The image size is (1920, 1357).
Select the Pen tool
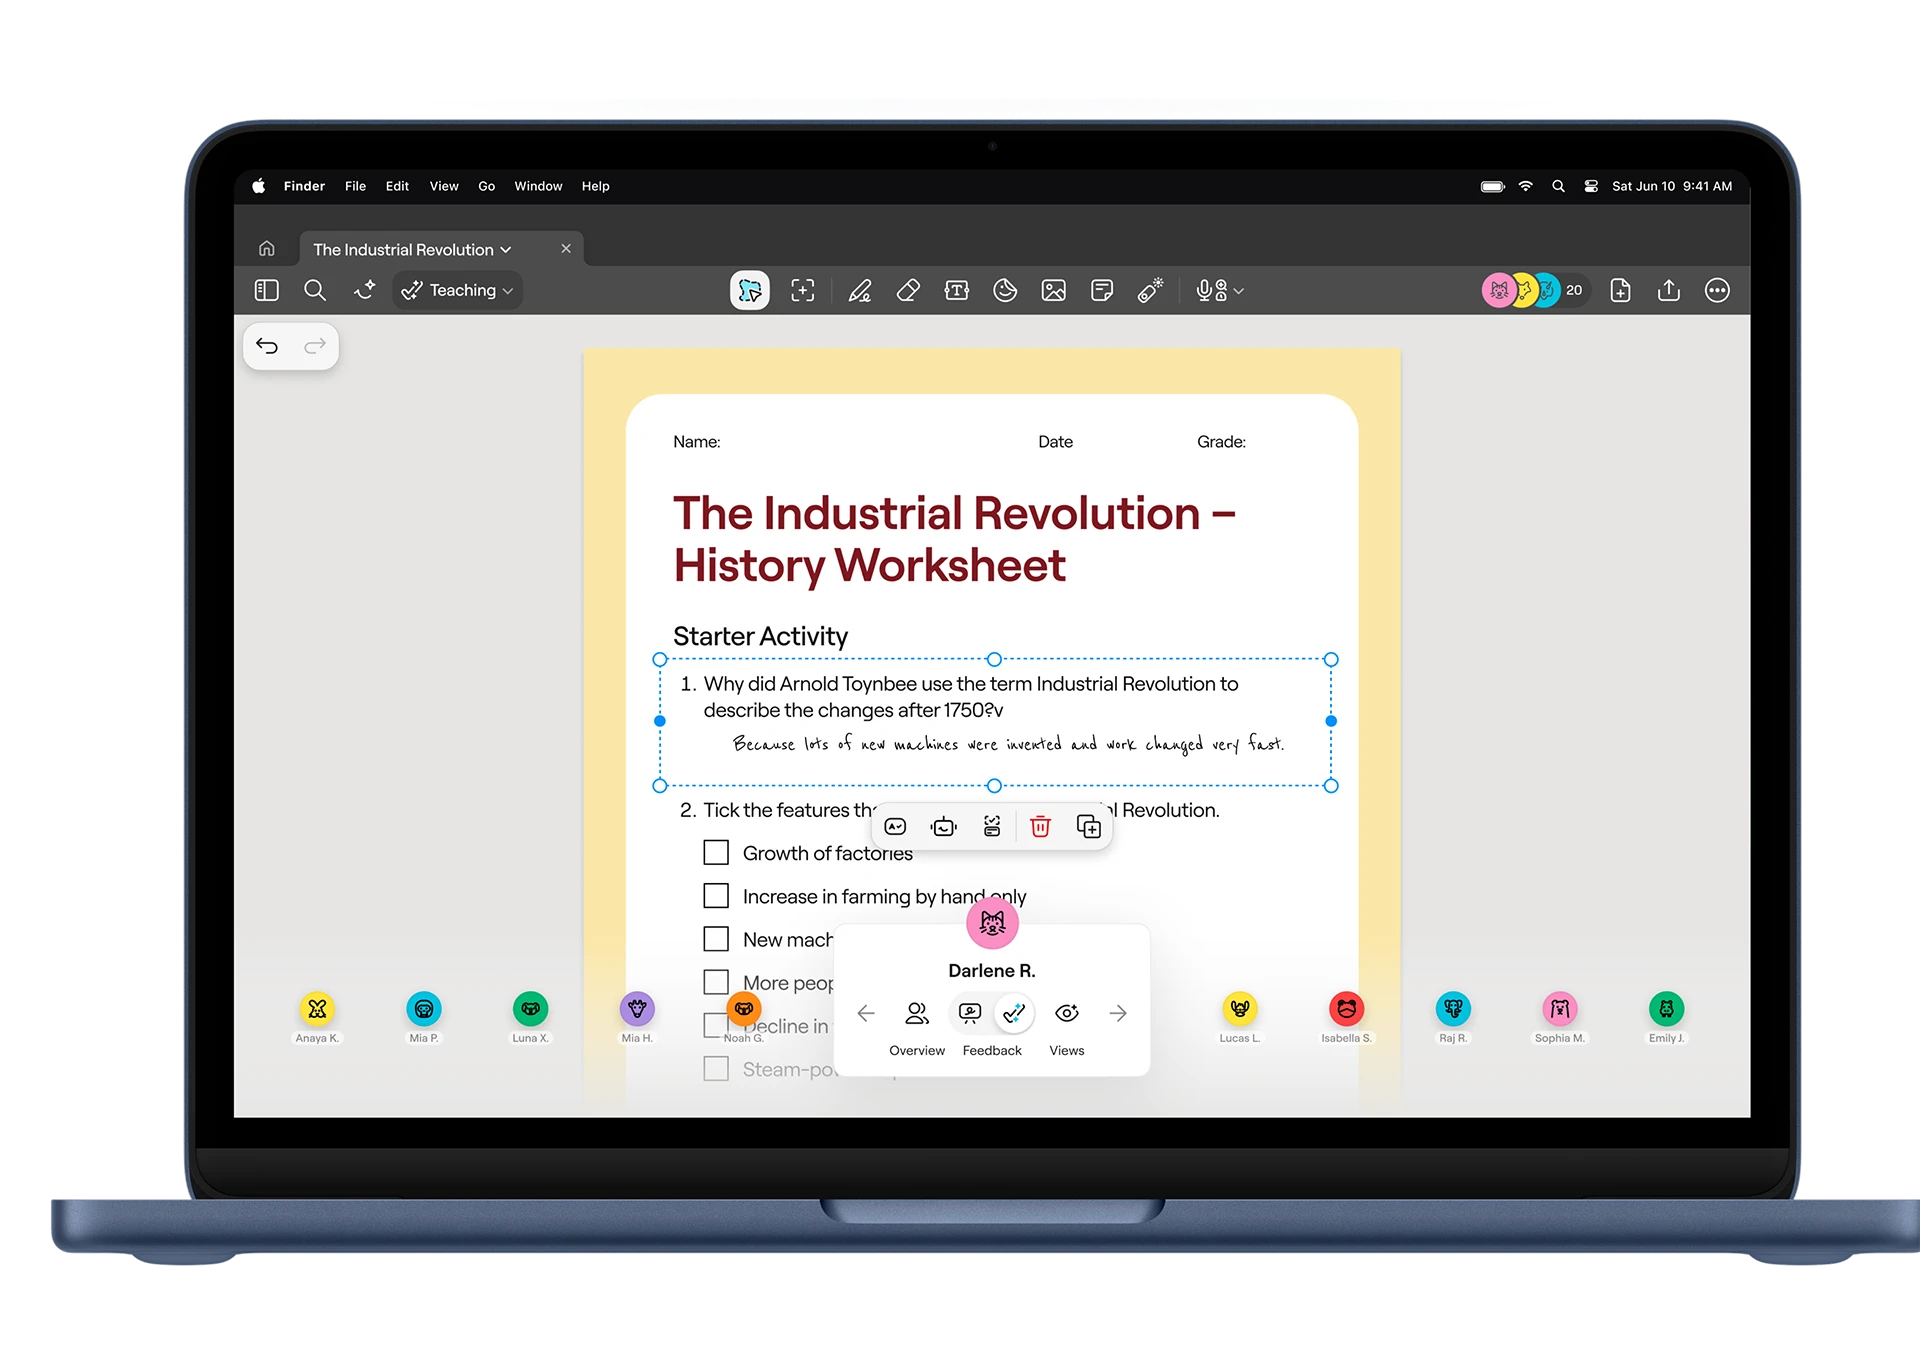[860, 290]
